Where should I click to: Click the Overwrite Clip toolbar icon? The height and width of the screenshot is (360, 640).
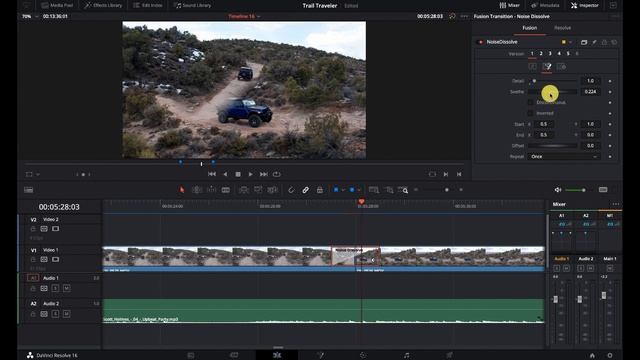pyautogui.click(x=258, y=190)
